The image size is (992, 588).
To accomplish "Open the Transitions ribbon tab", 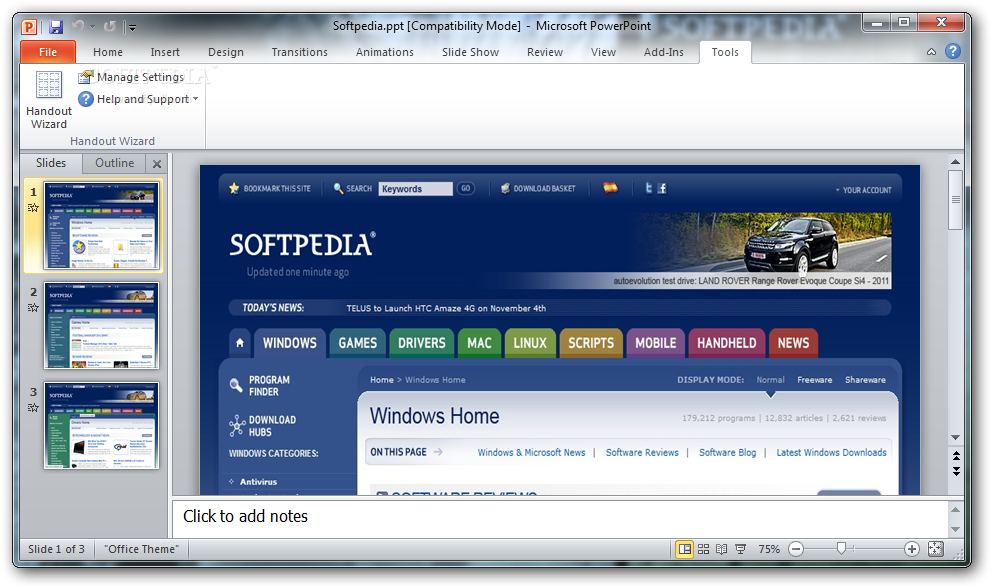I will 300,52.
